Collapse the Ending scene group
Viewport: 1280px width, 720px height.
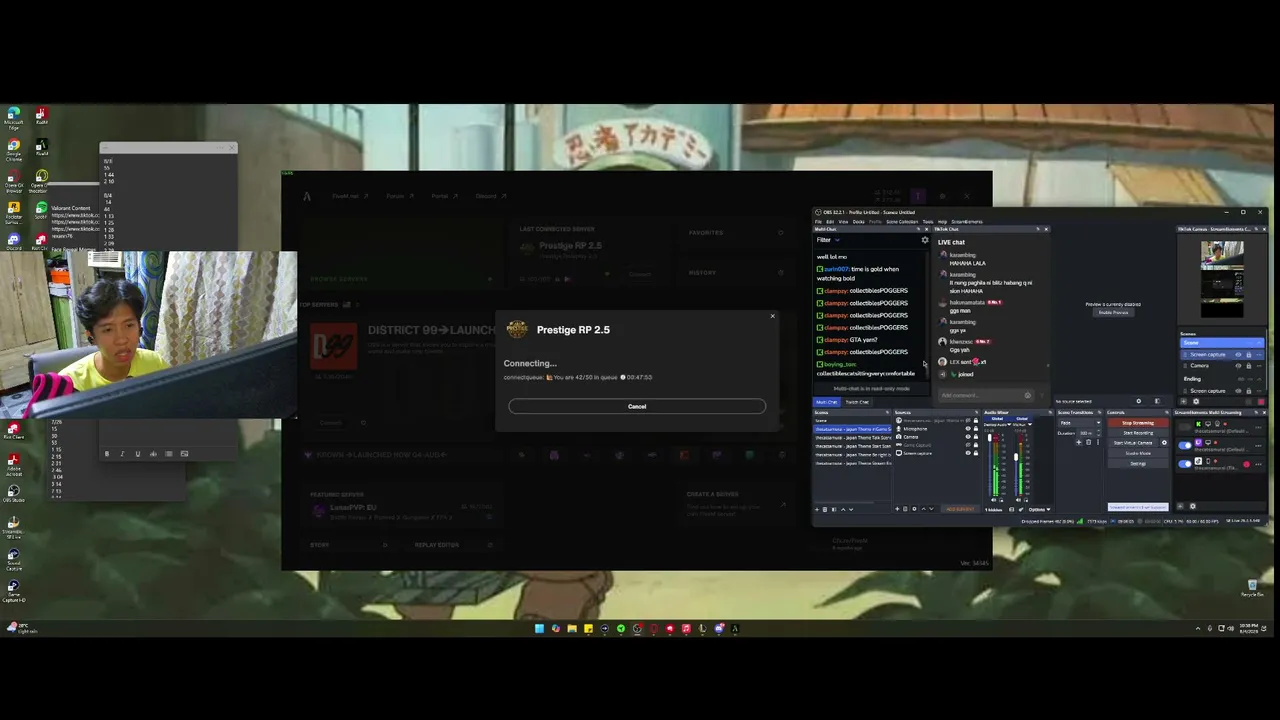[1259, 379]
